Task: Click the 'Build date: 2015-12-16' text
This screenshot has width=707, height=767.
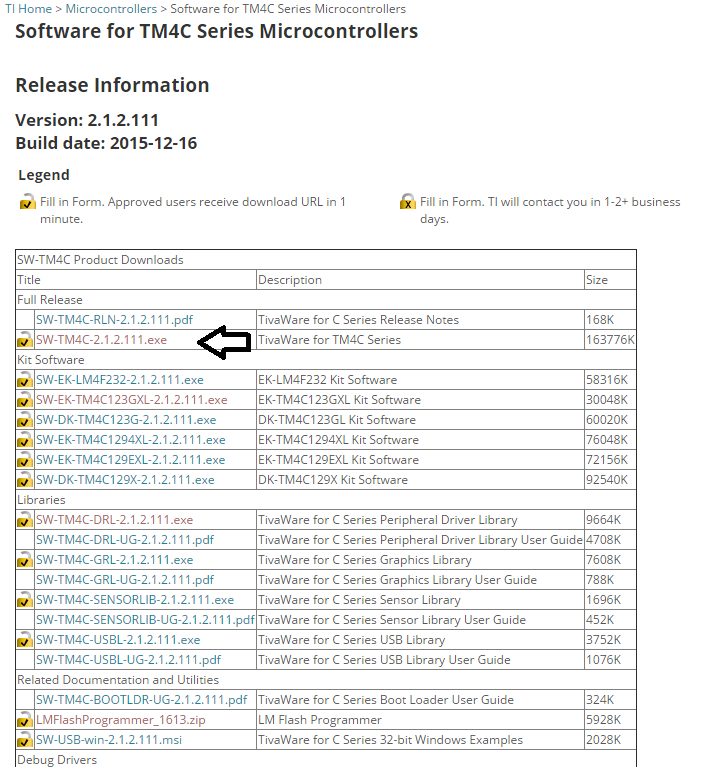Action: [x=106, y=143]
